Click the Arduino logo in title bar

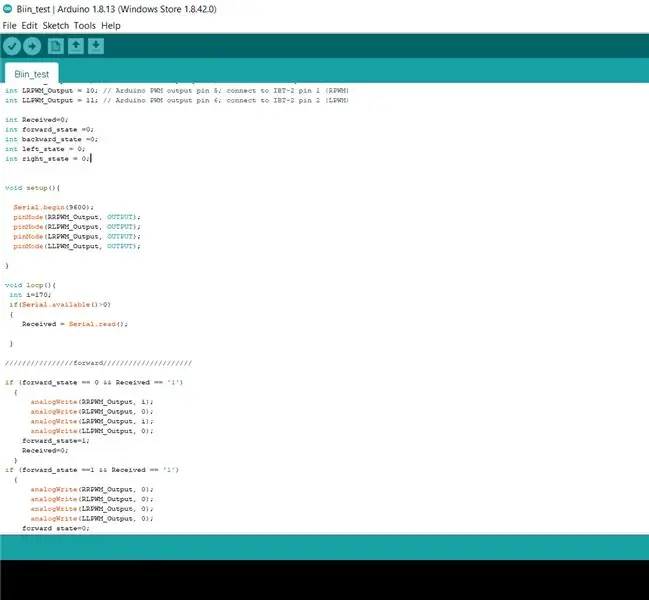pos(7,9)
